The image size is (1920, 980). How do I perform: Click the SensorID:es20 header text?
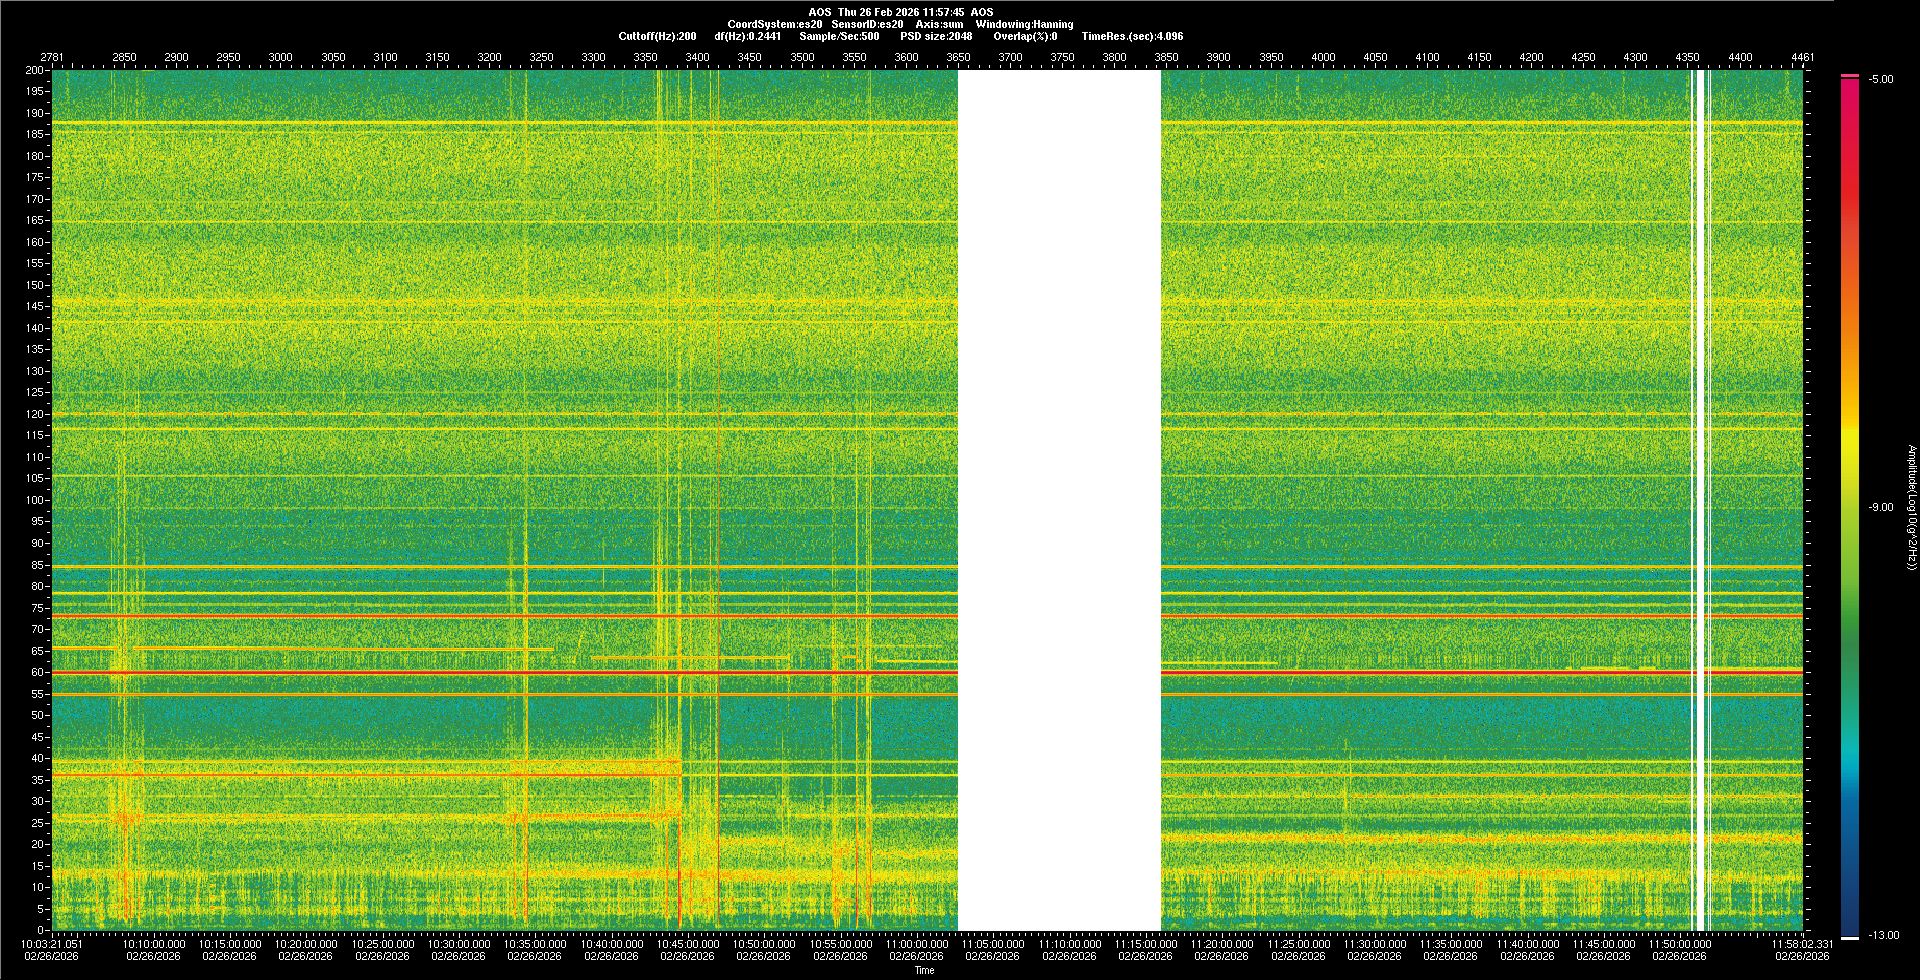tap(867, 24)
